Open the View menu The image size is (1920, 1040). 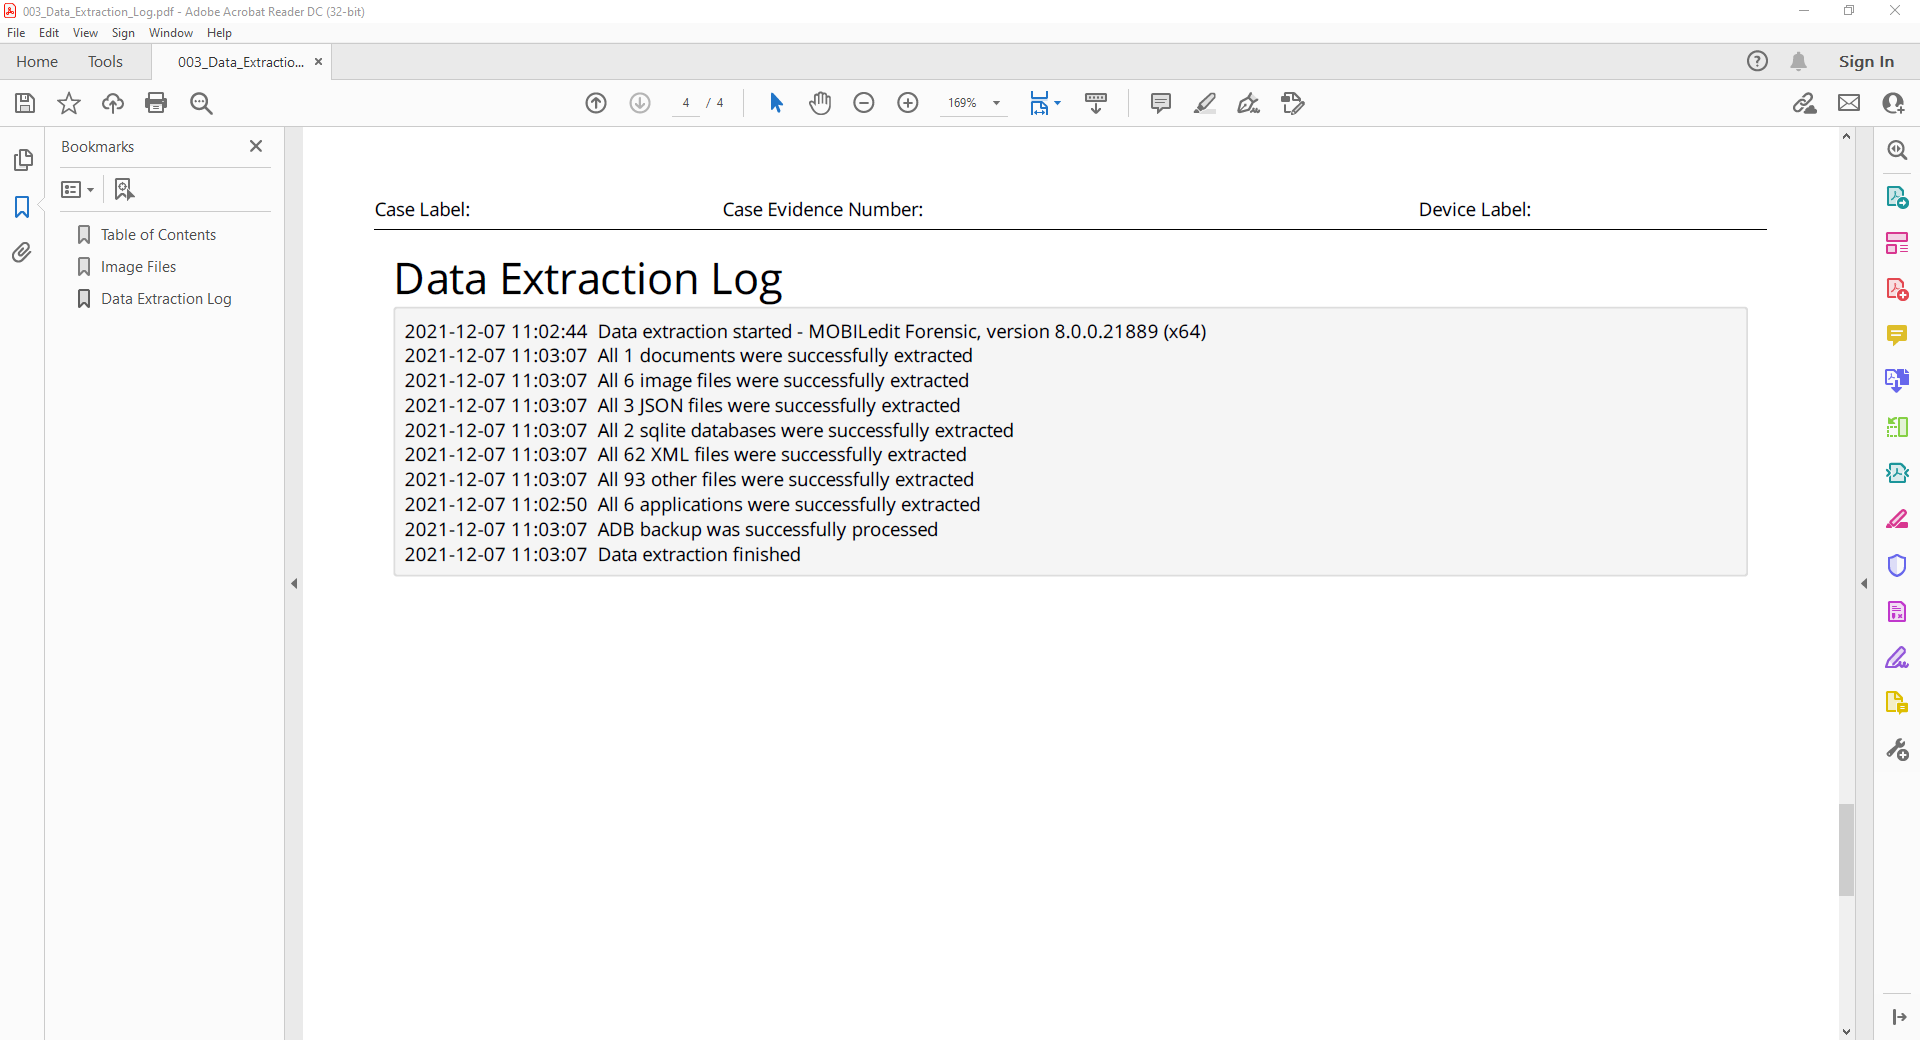pos(85,33)
